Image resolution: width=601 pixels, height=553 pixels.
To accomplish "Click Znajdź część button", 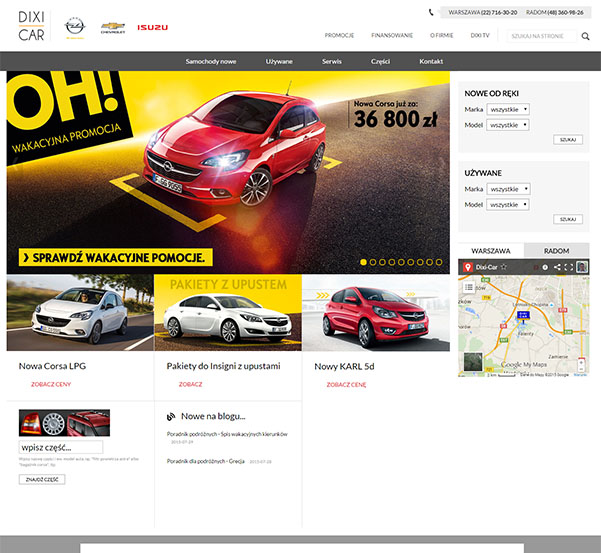I will pyautogui.click(x=42, y=479).
